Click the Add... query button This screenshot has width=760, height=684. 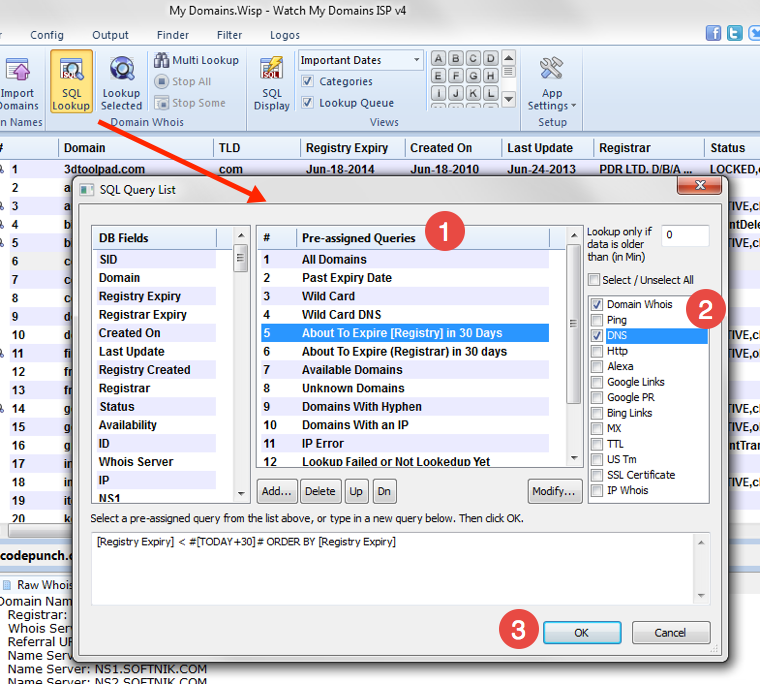pos(276,491)
